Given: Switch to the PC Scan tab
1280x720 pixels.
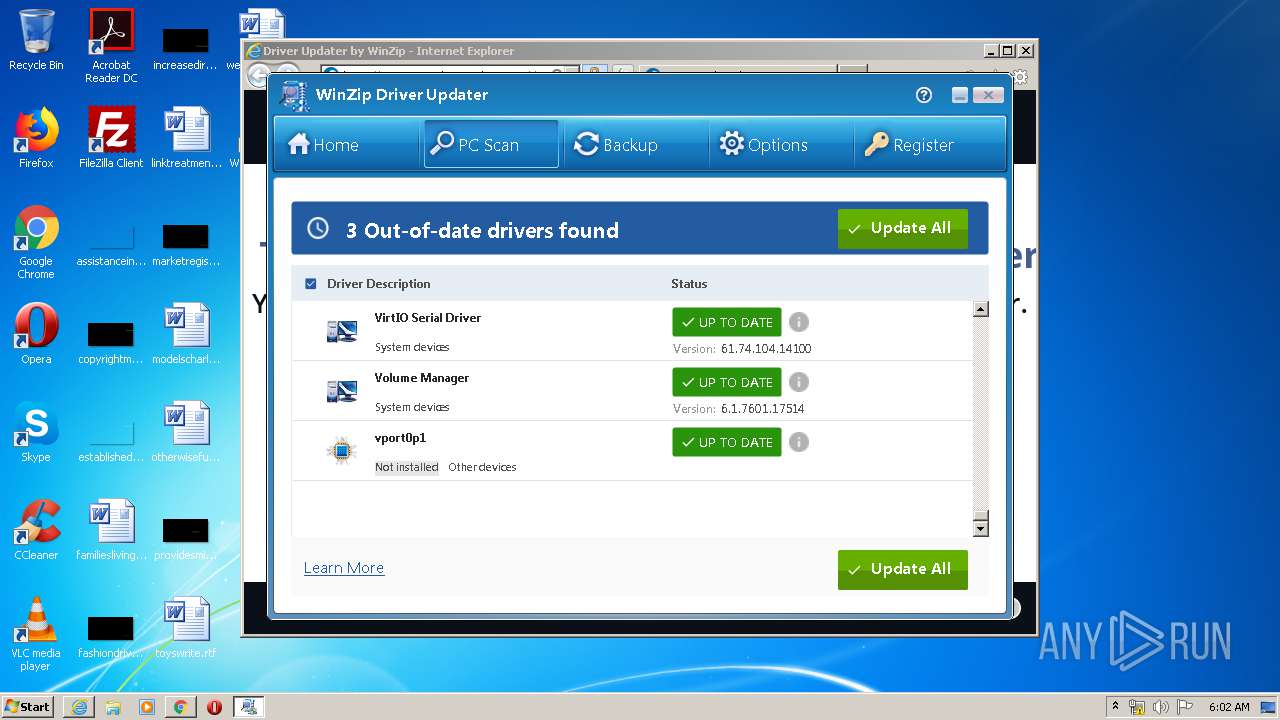Looking at the screenshot, I should (x=491, y=145).
